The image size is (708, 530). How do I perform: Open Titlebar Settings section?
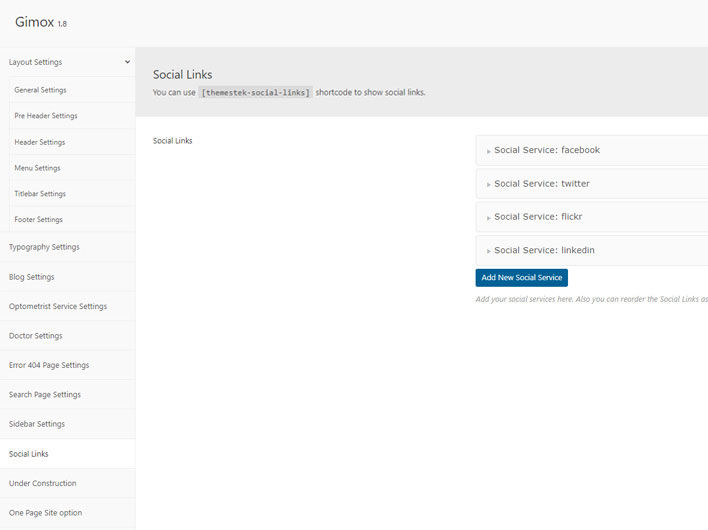(x=40, y=194)
